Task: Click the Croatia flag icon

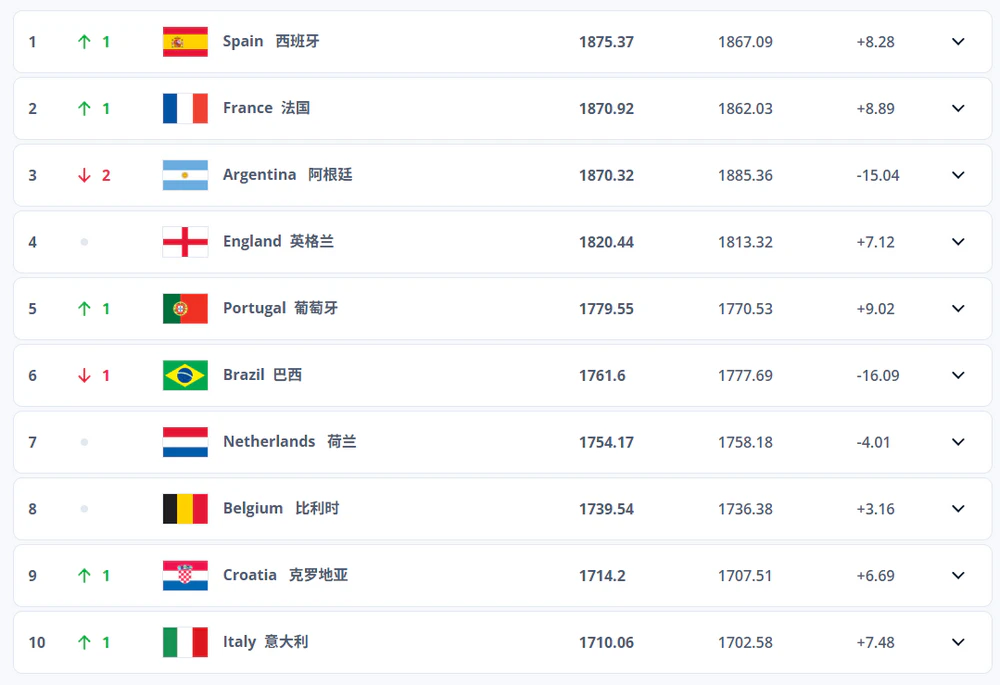Action: tap(185, 575)
